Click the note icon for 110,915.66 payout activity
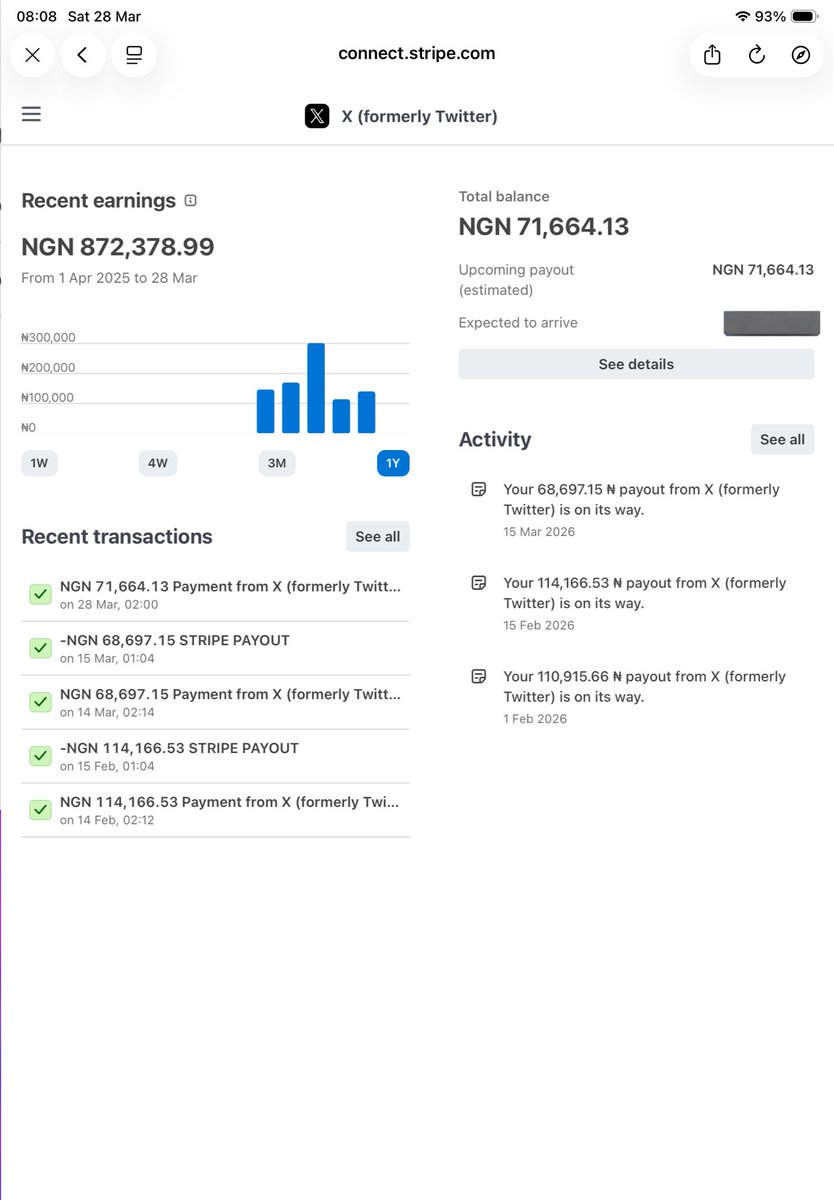 point(479,676)
